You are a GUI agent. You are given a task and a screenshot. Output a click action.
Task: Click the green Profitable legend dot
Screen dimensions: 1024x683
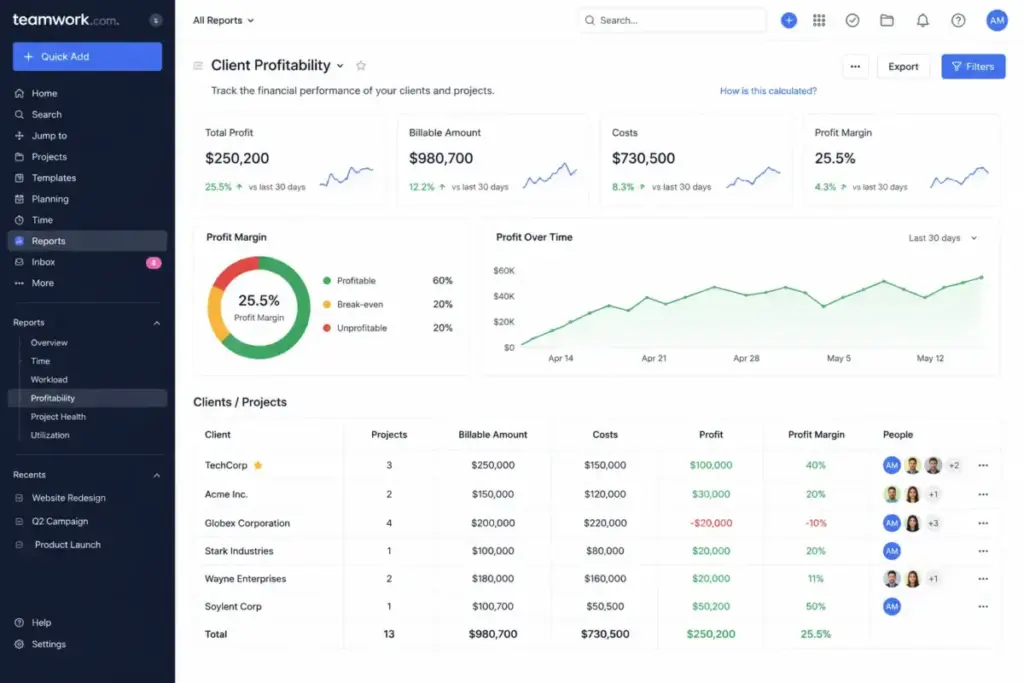[327, 281]
